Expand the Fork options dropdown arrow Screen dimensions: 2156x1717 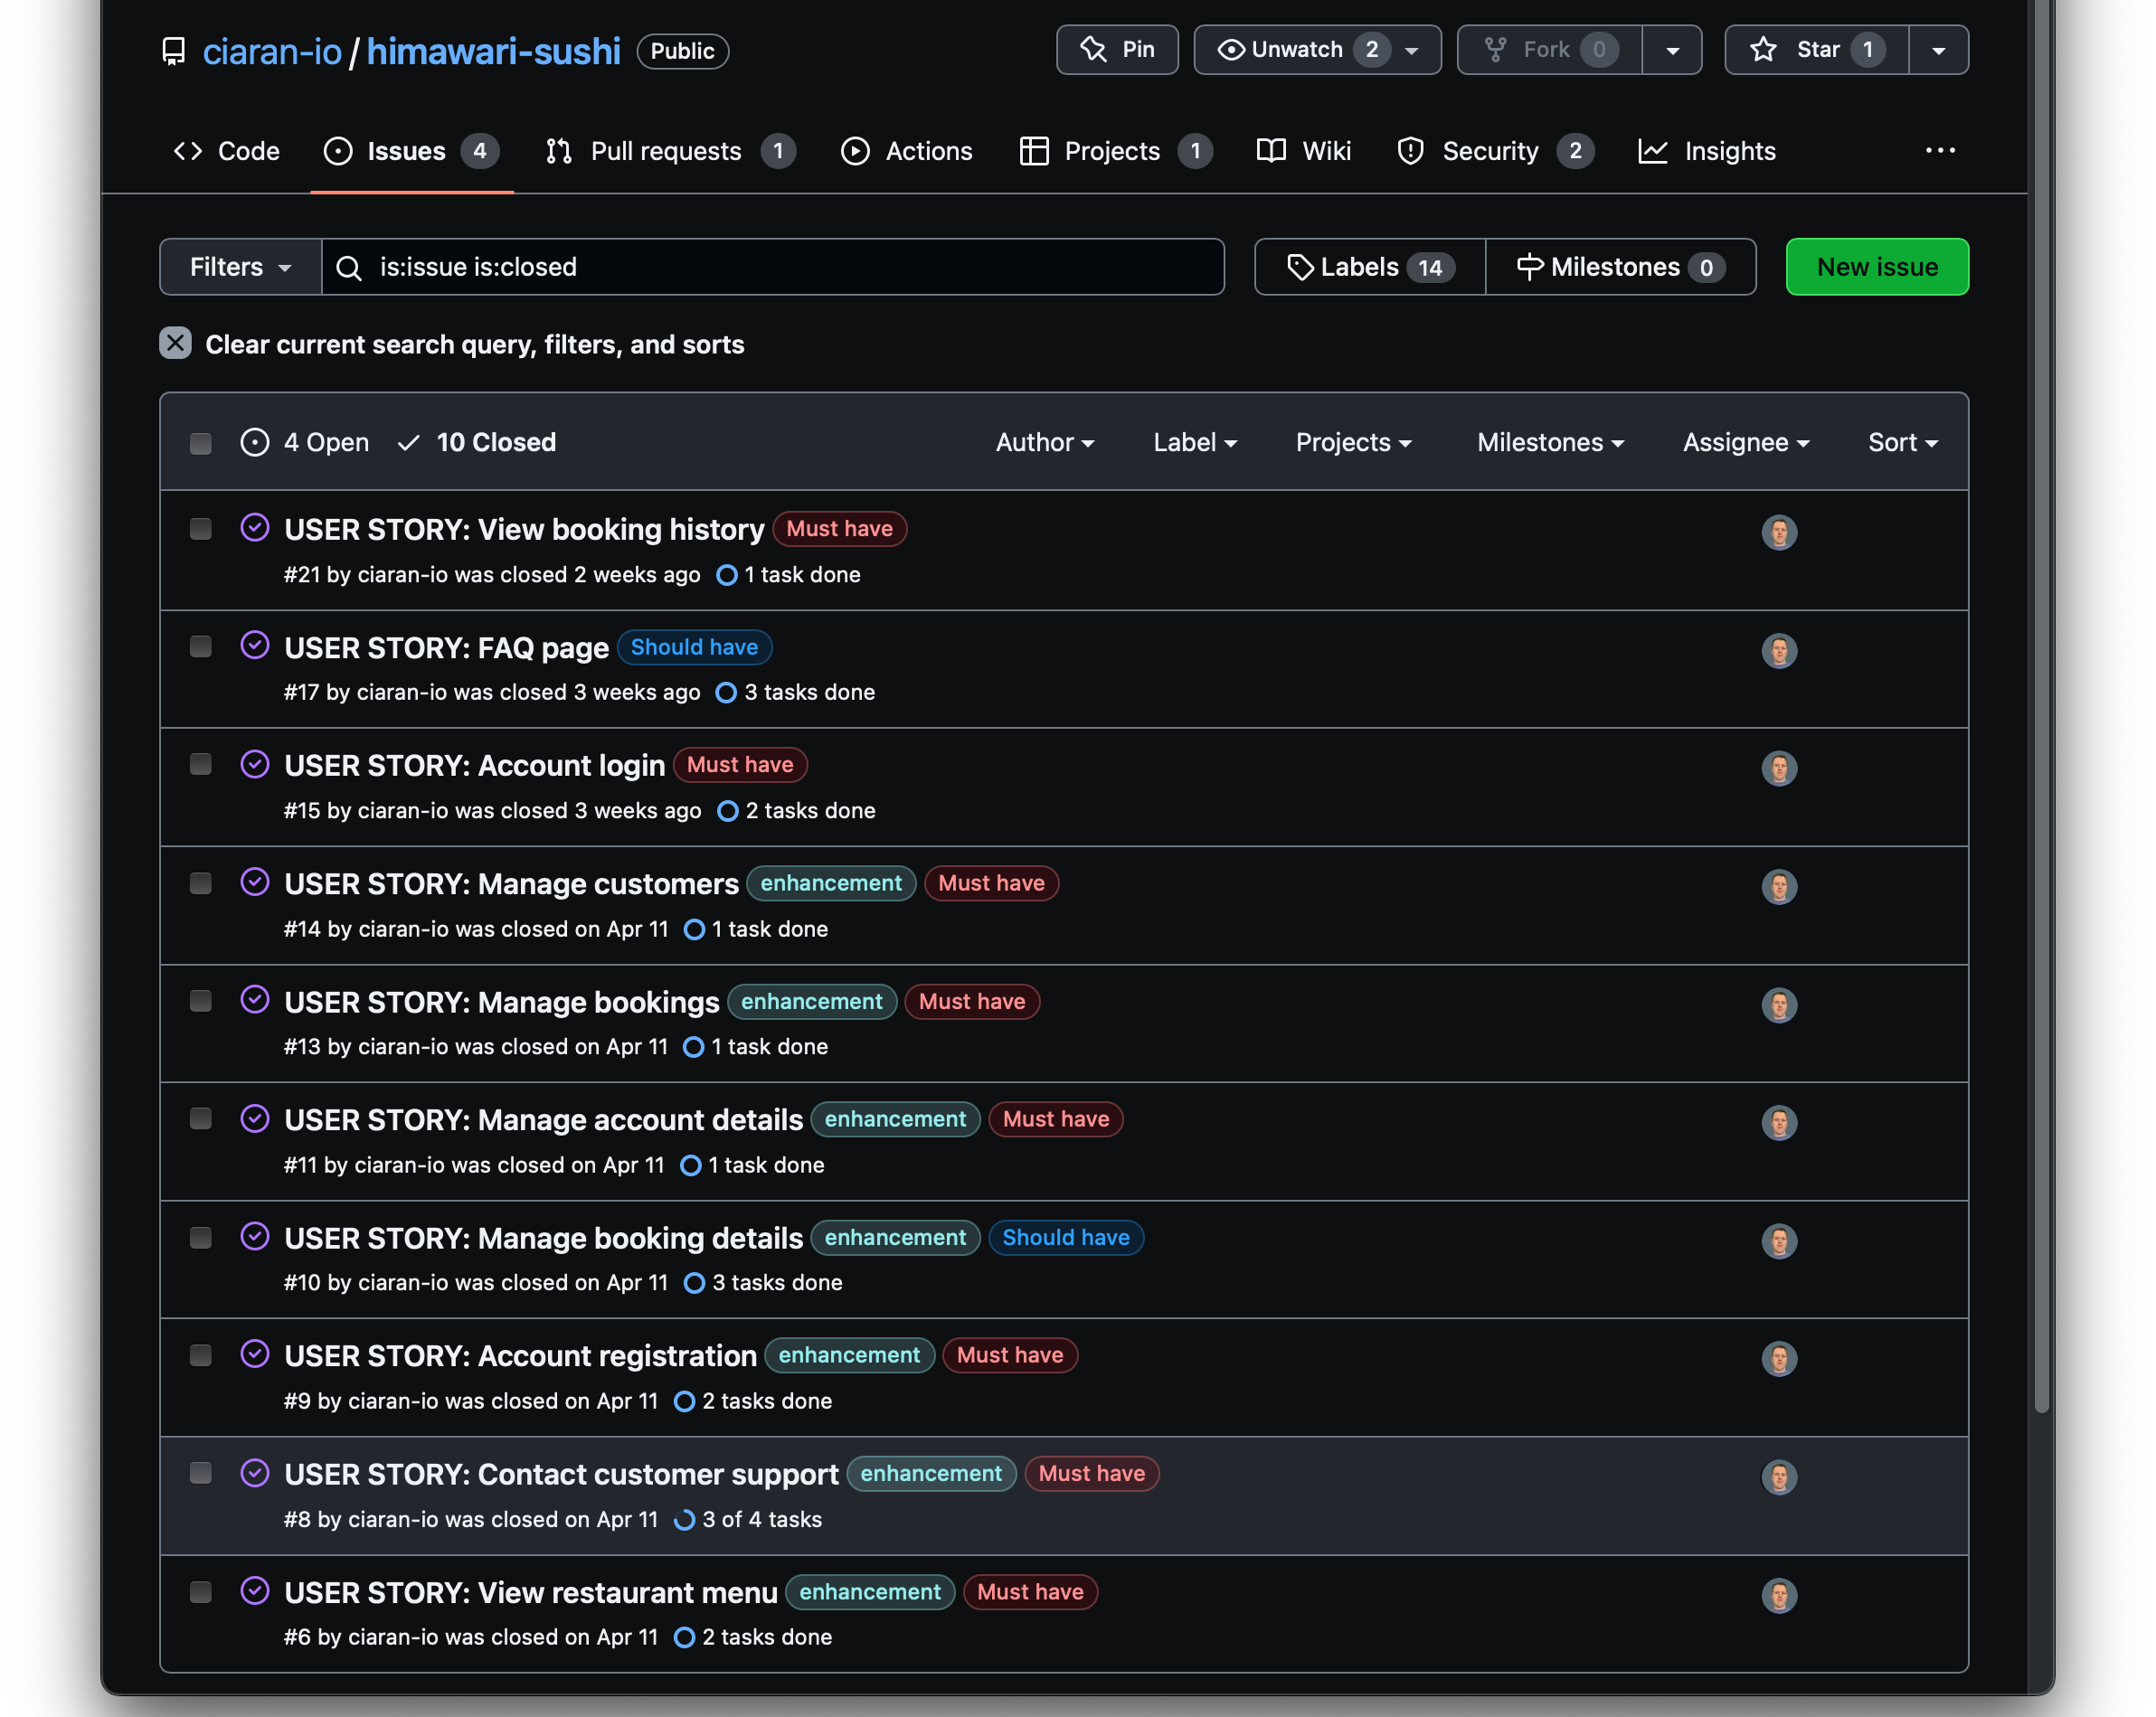(1672, 50)
